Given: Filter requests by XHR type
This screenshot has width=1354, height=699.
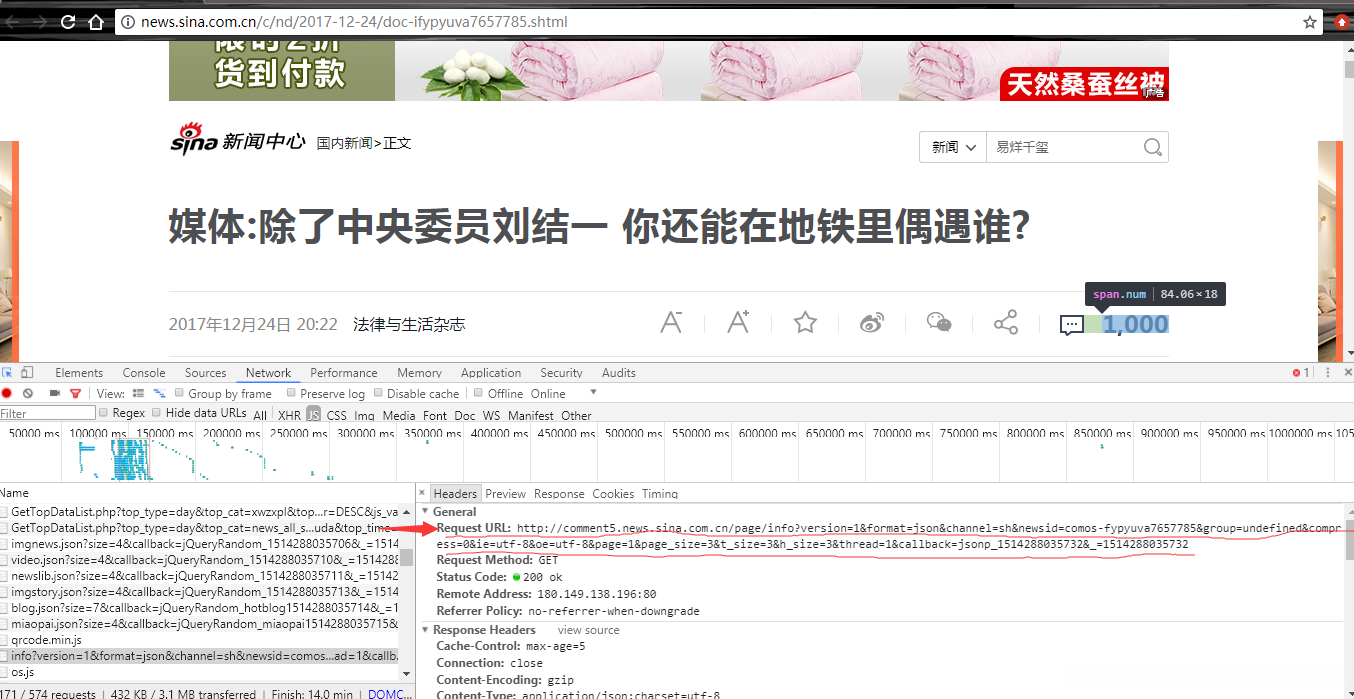Looking at the screenshot, I should pyautogui.click(x=289, y=415).
